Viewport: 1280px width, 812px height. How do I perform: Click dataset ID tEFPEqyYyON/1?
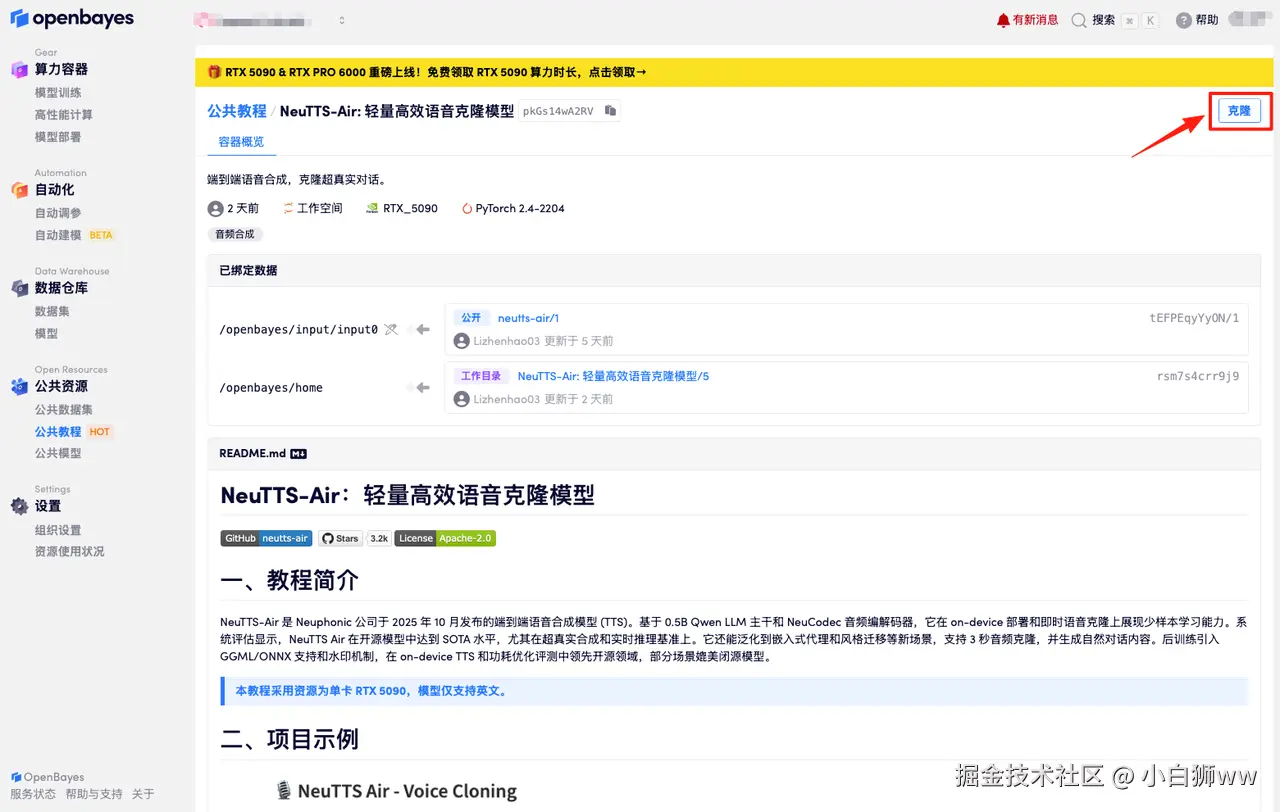(x=1194, y=318)
